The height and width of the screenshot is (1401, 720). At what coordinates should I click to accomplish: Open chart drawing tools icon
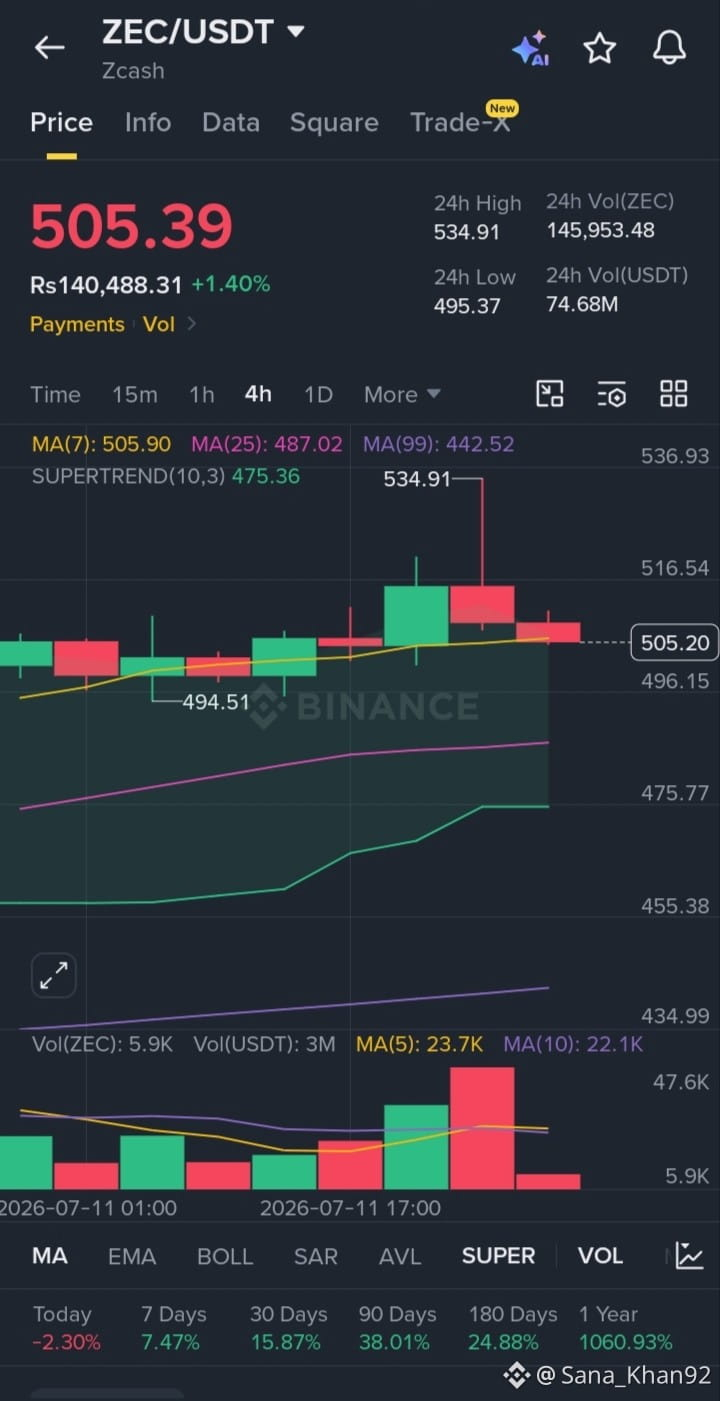[x=550, y=394]
